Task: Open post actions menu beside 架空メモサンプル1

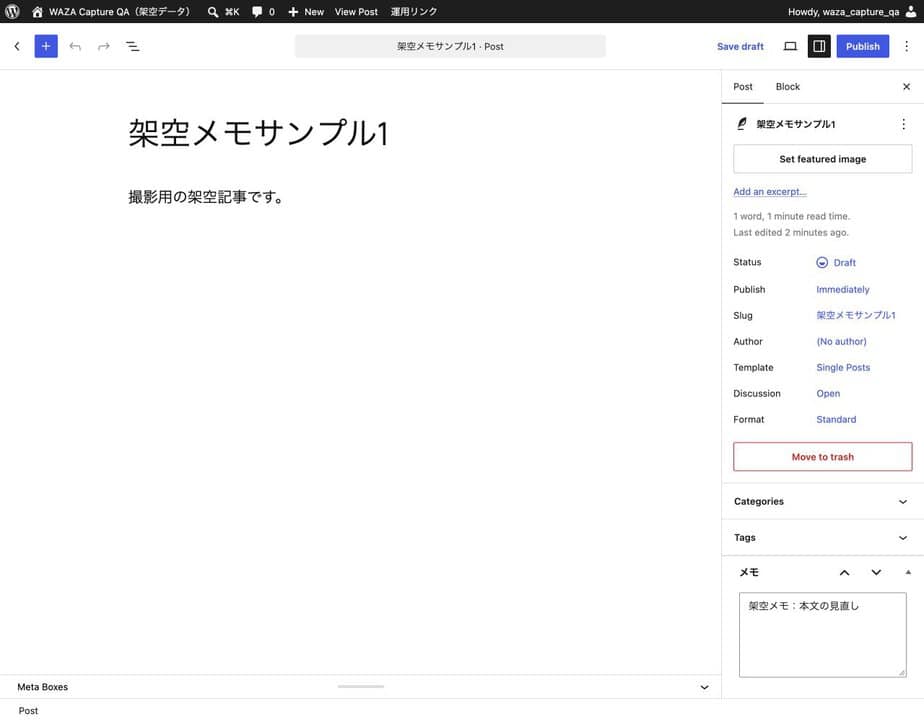Action: [x=903, y=124]
